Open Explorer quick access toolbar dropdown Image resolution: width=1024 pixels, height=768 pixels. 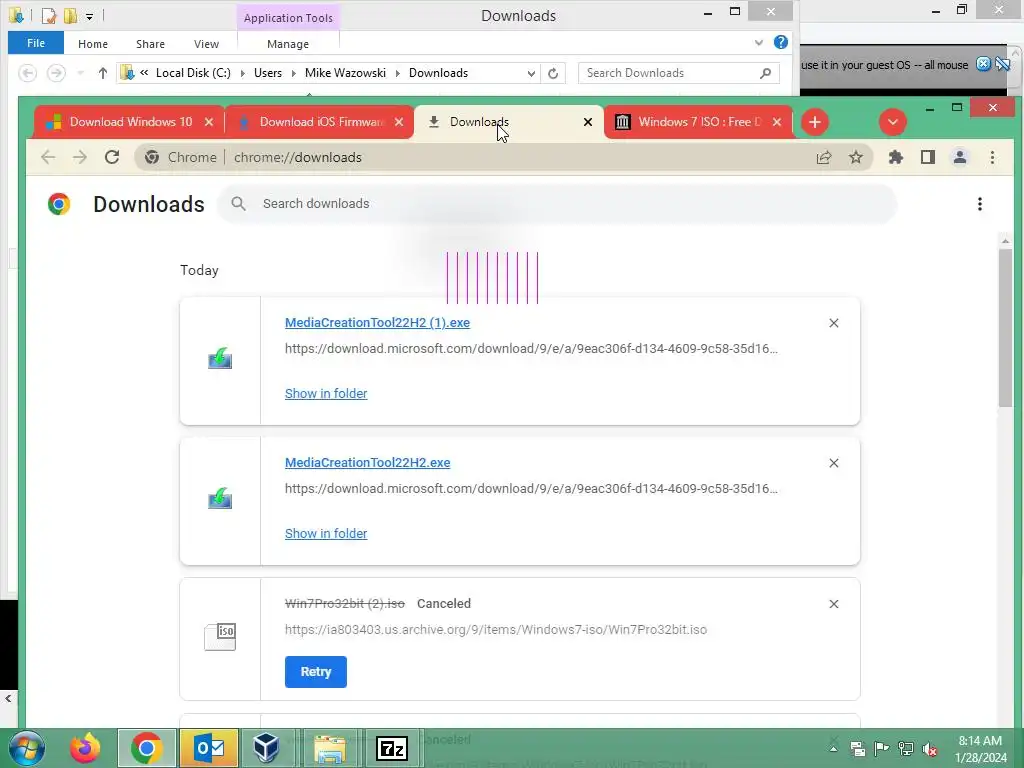click(89, 16)
